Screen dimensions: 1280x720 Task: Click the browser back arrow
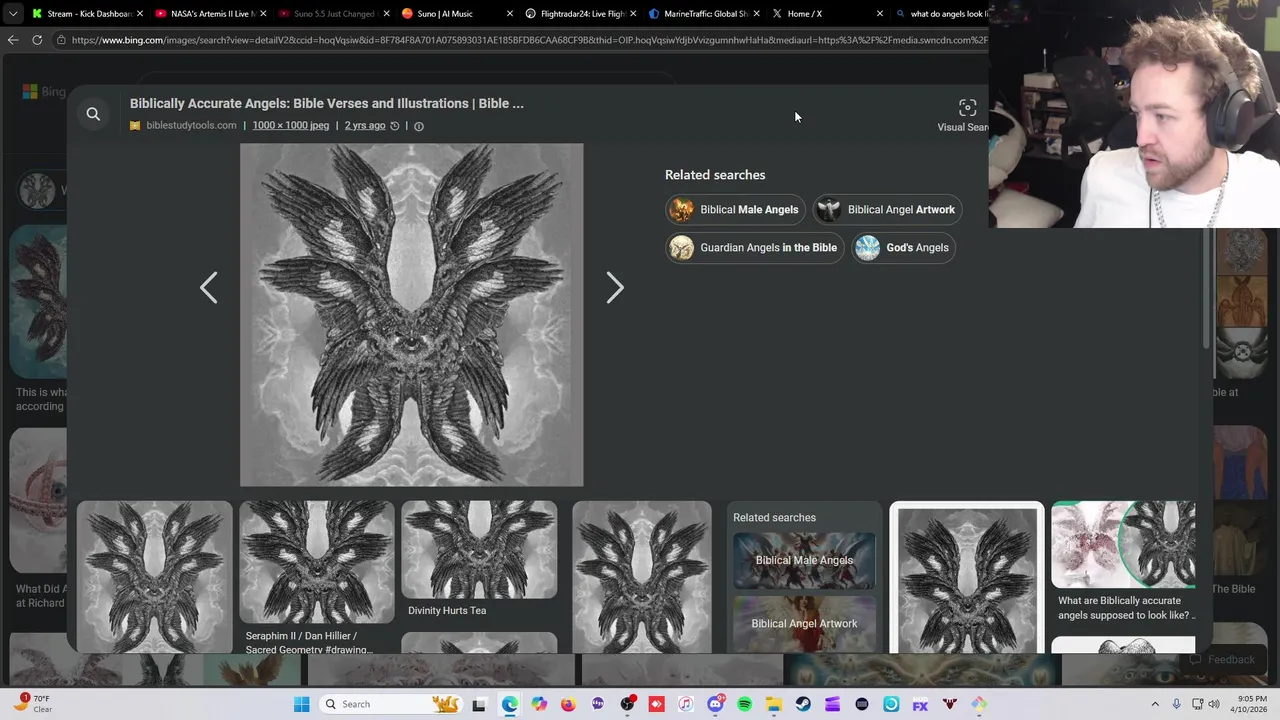12,40
